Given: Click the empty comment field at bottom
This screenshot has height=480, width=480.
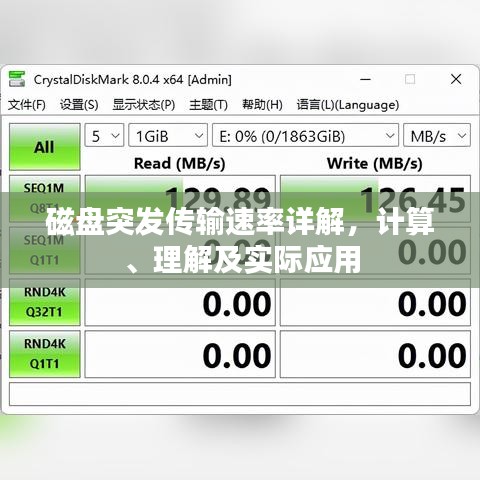Looking at the screenshot, I should pyautogui.click(x=240, y=394).
